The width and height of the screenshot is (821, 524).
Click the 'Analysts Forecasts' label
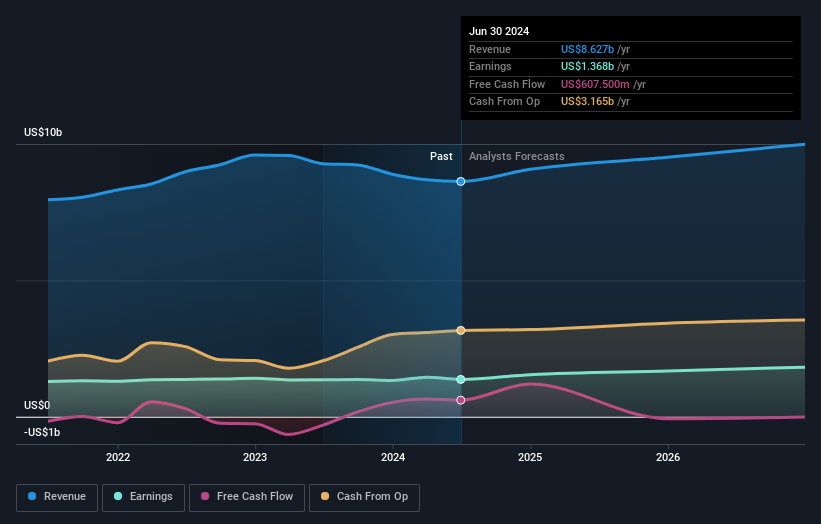coord(517,156)
